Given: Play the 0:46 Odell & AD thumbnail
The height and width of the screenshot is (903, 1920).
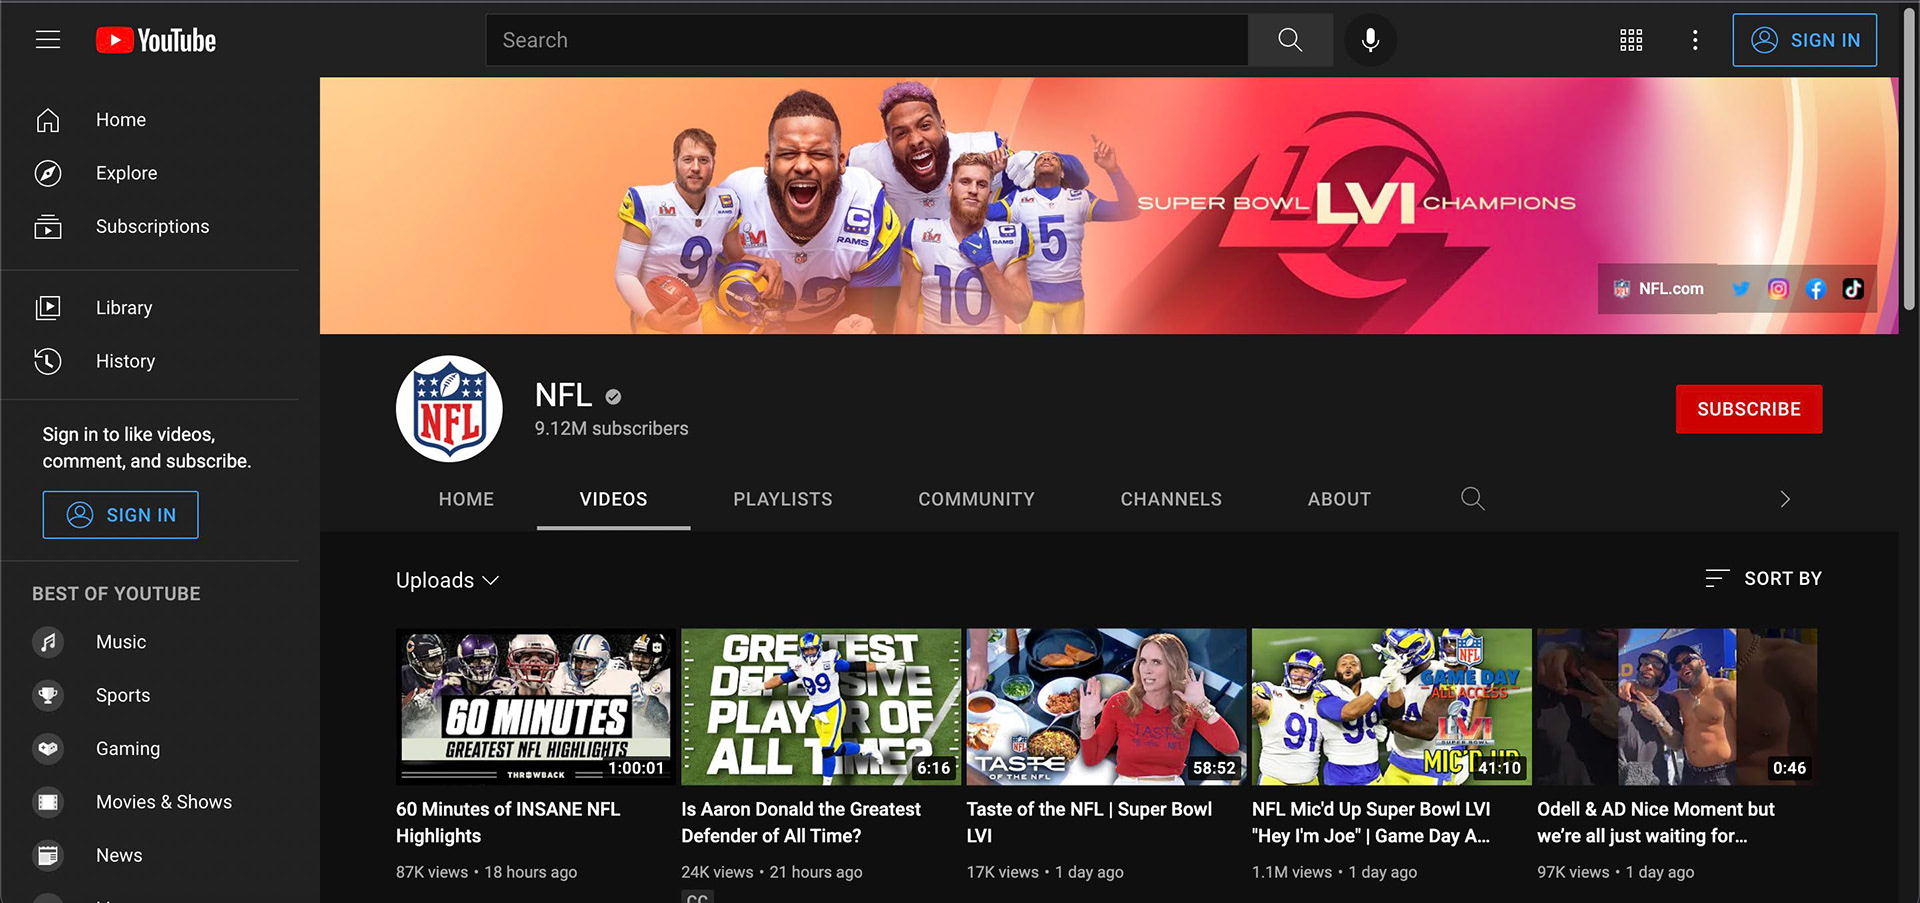Looking at the screenshot, I should click(x=1677, y=706).
